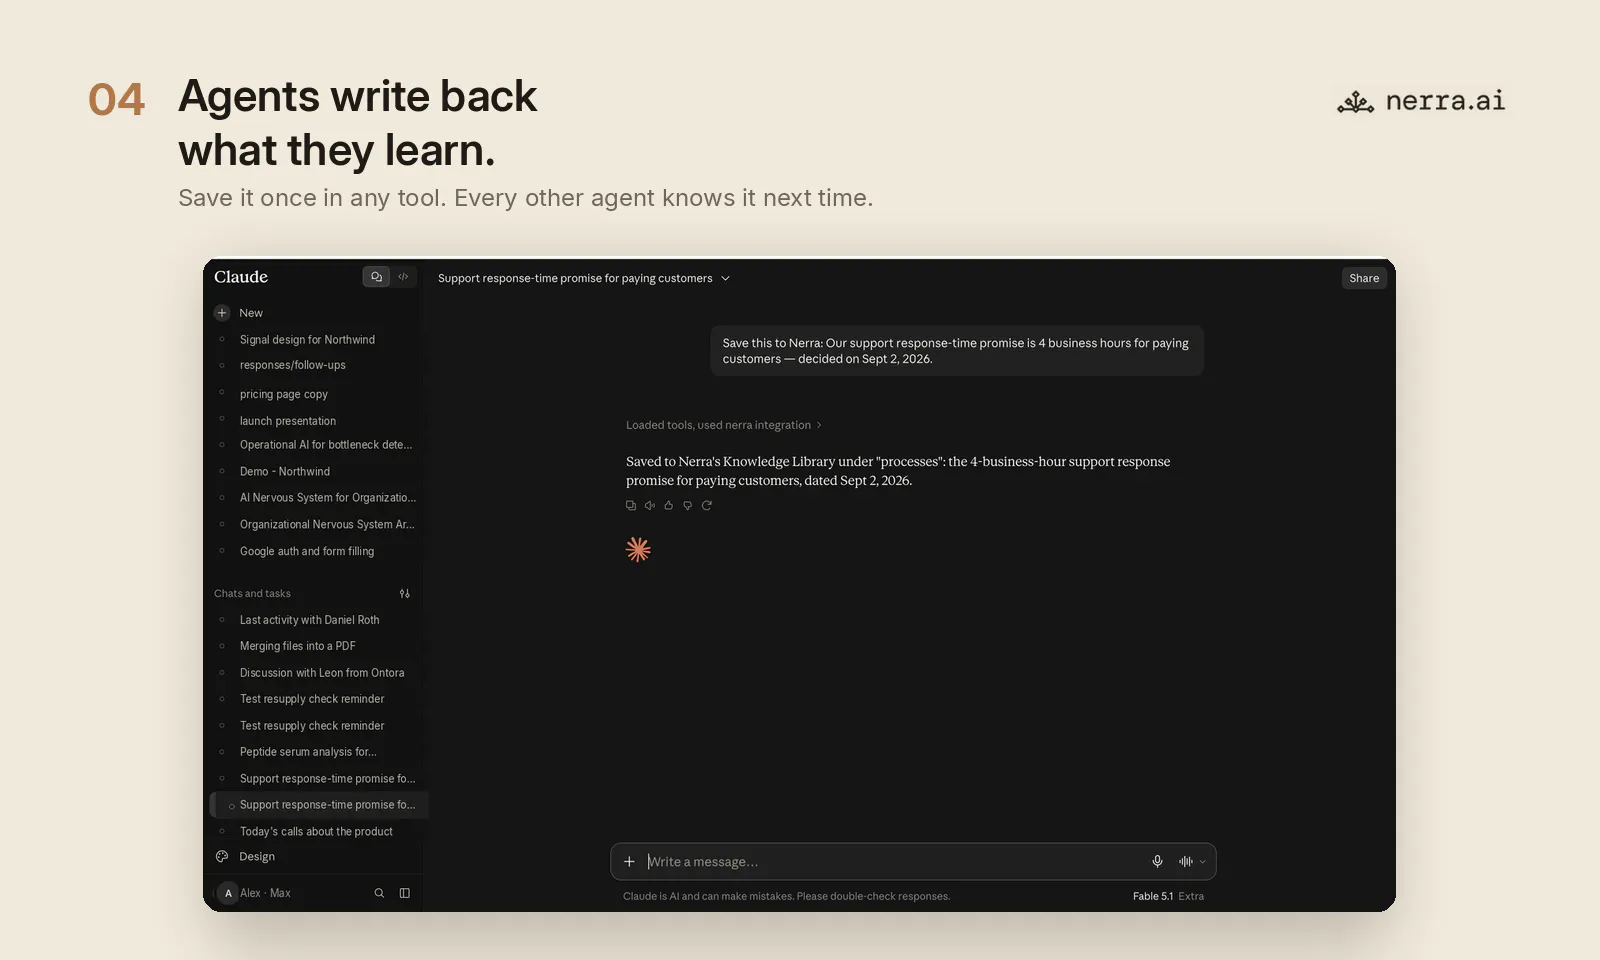Retry the response with the refresh icon
The image size is (1600, 960).
(x=707, y=505)
